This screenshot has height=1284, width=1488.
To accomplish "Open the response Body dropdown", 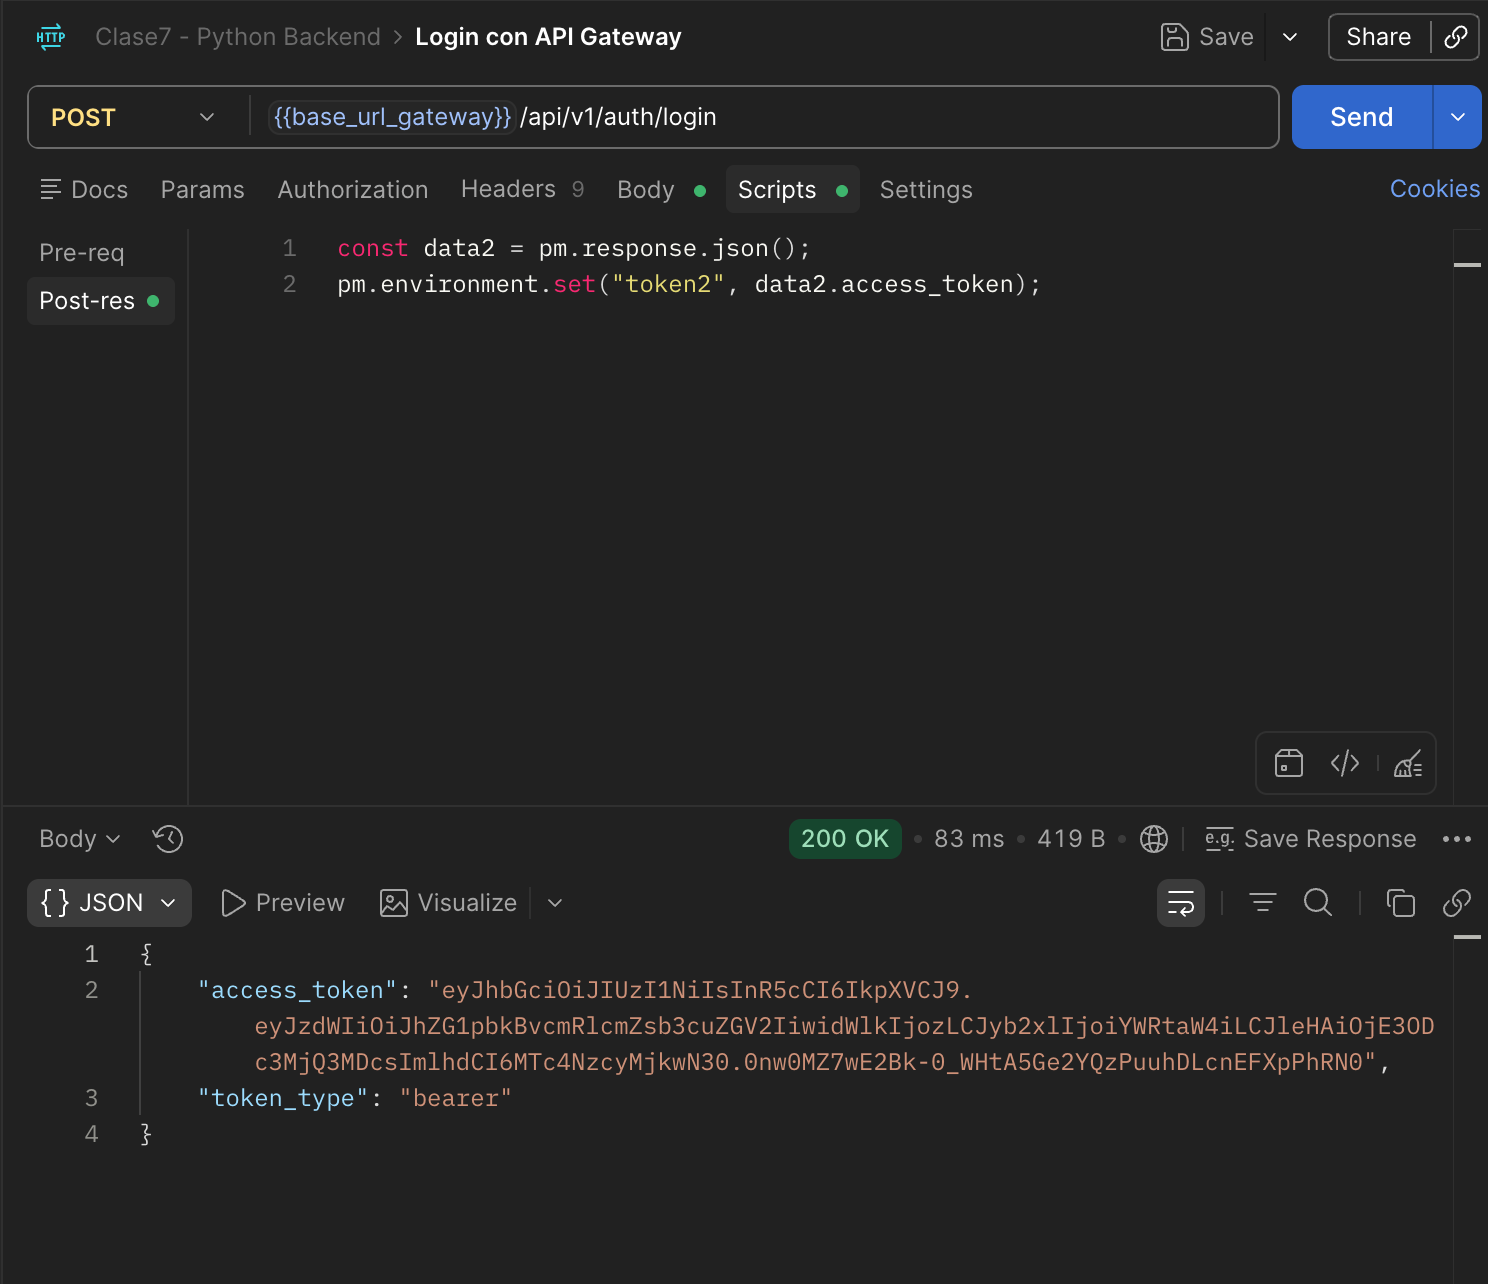I will pos(80,839).
